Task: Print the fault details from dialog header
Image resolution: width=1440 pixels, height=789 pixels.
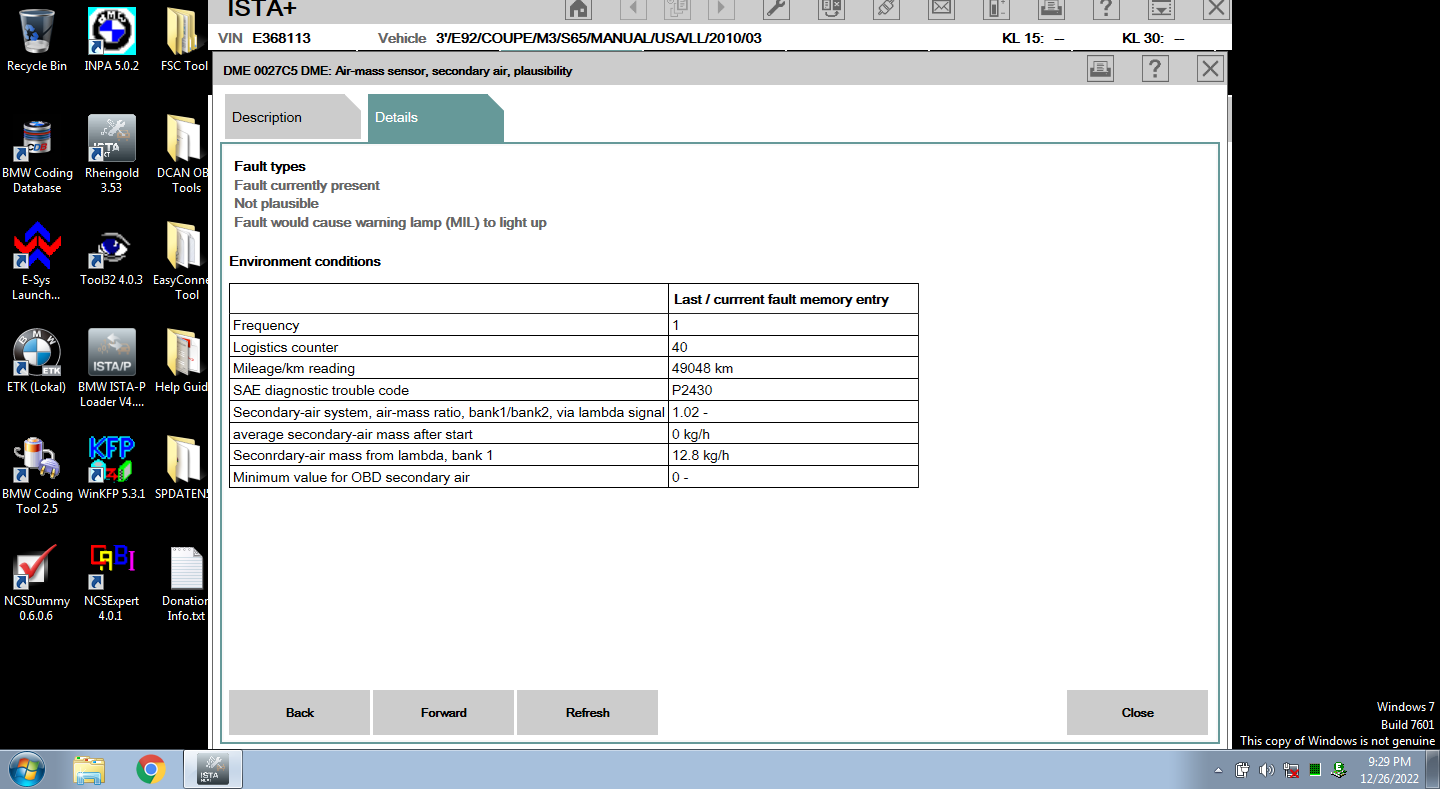Action: pos(1100,69)
